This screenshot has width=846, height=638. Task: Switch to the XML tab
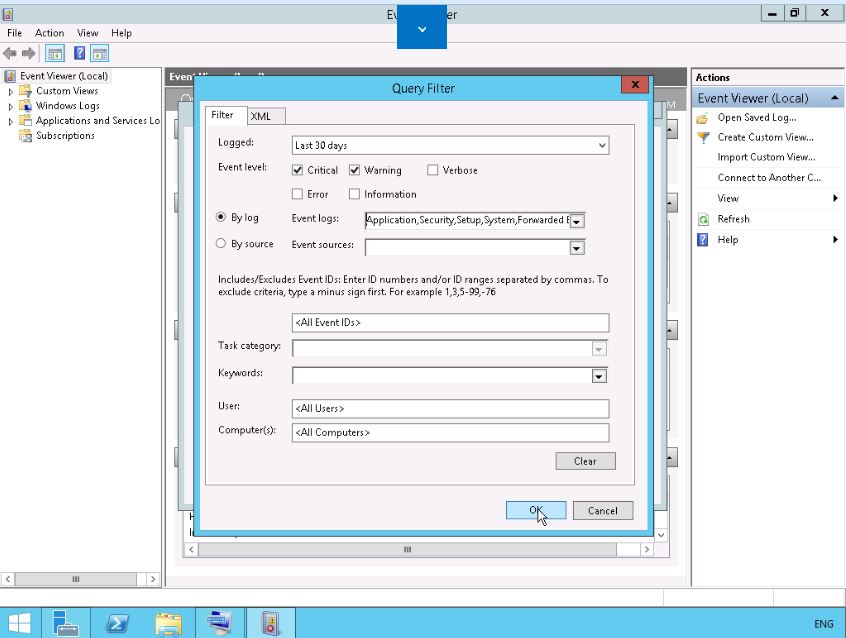coord(267,116)
